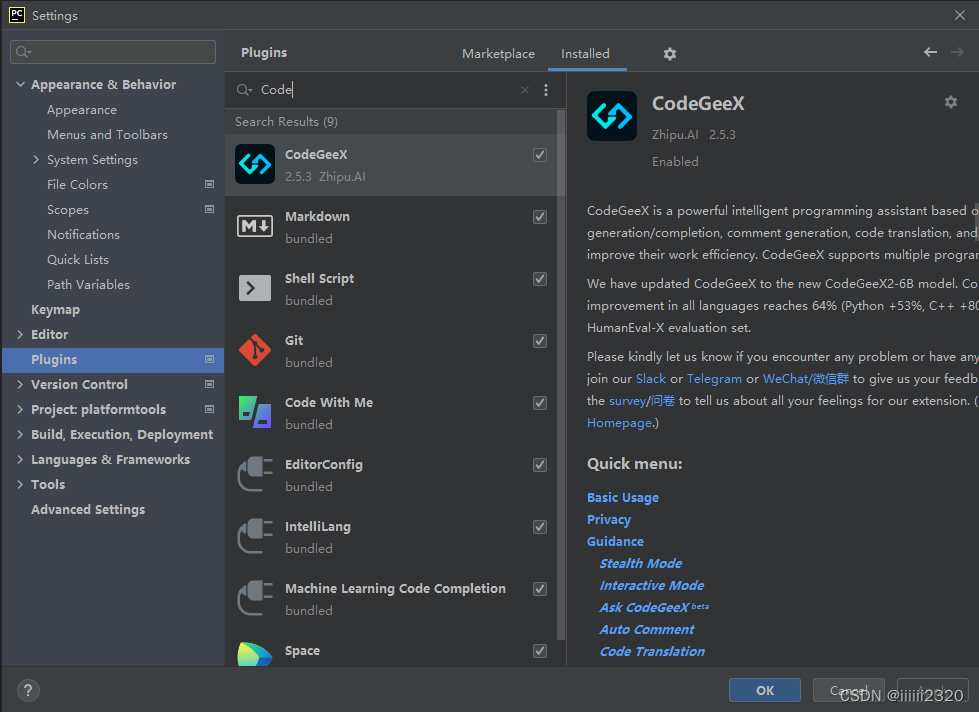Open the help question mark button
The height and width of the screenshot is (712, 979).
point(27,690)
